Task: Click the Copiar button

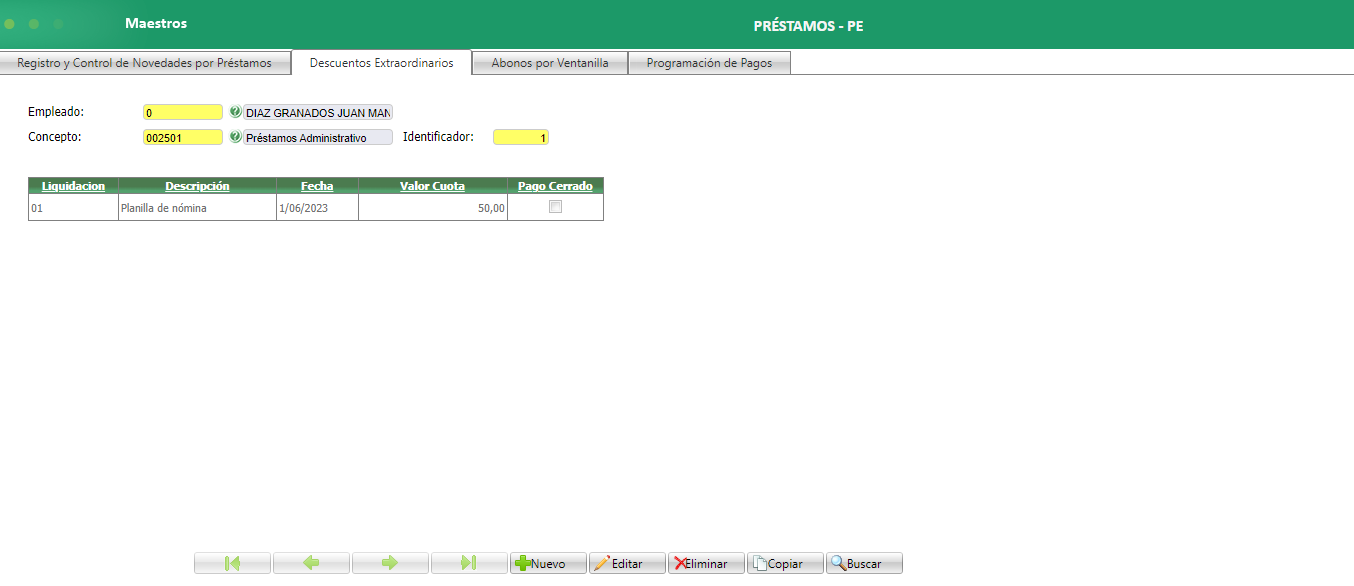Action: [785, 563]
